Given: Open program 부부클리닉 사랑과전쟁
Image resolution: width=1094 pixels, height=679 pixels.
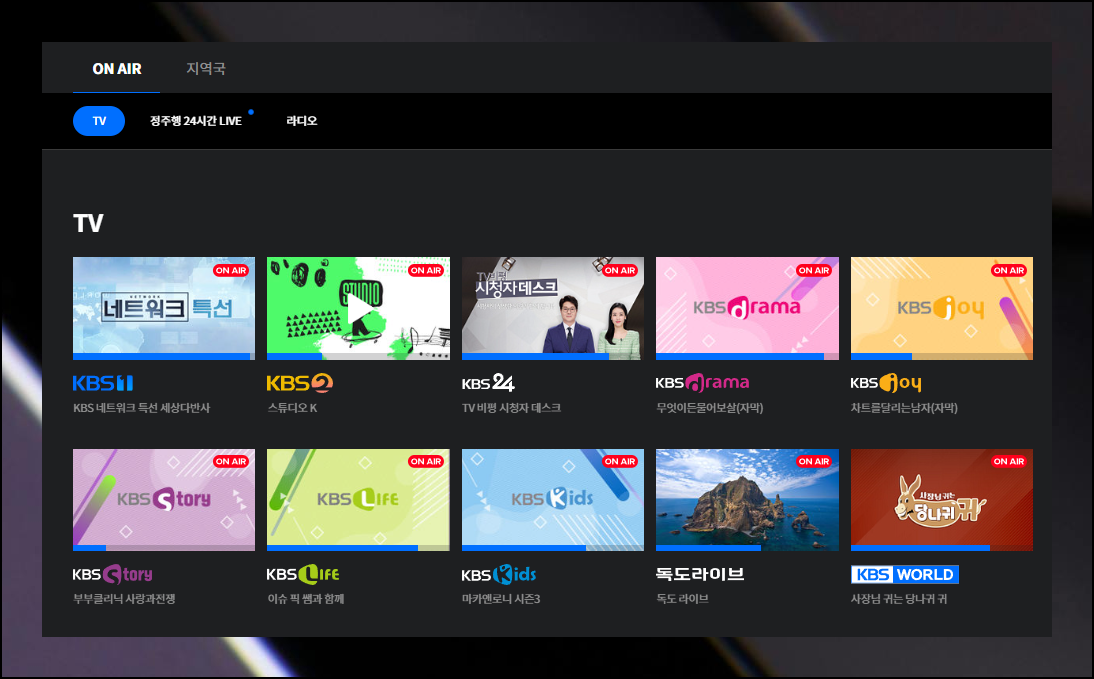Looking at the screenshot, I should 124,599.
